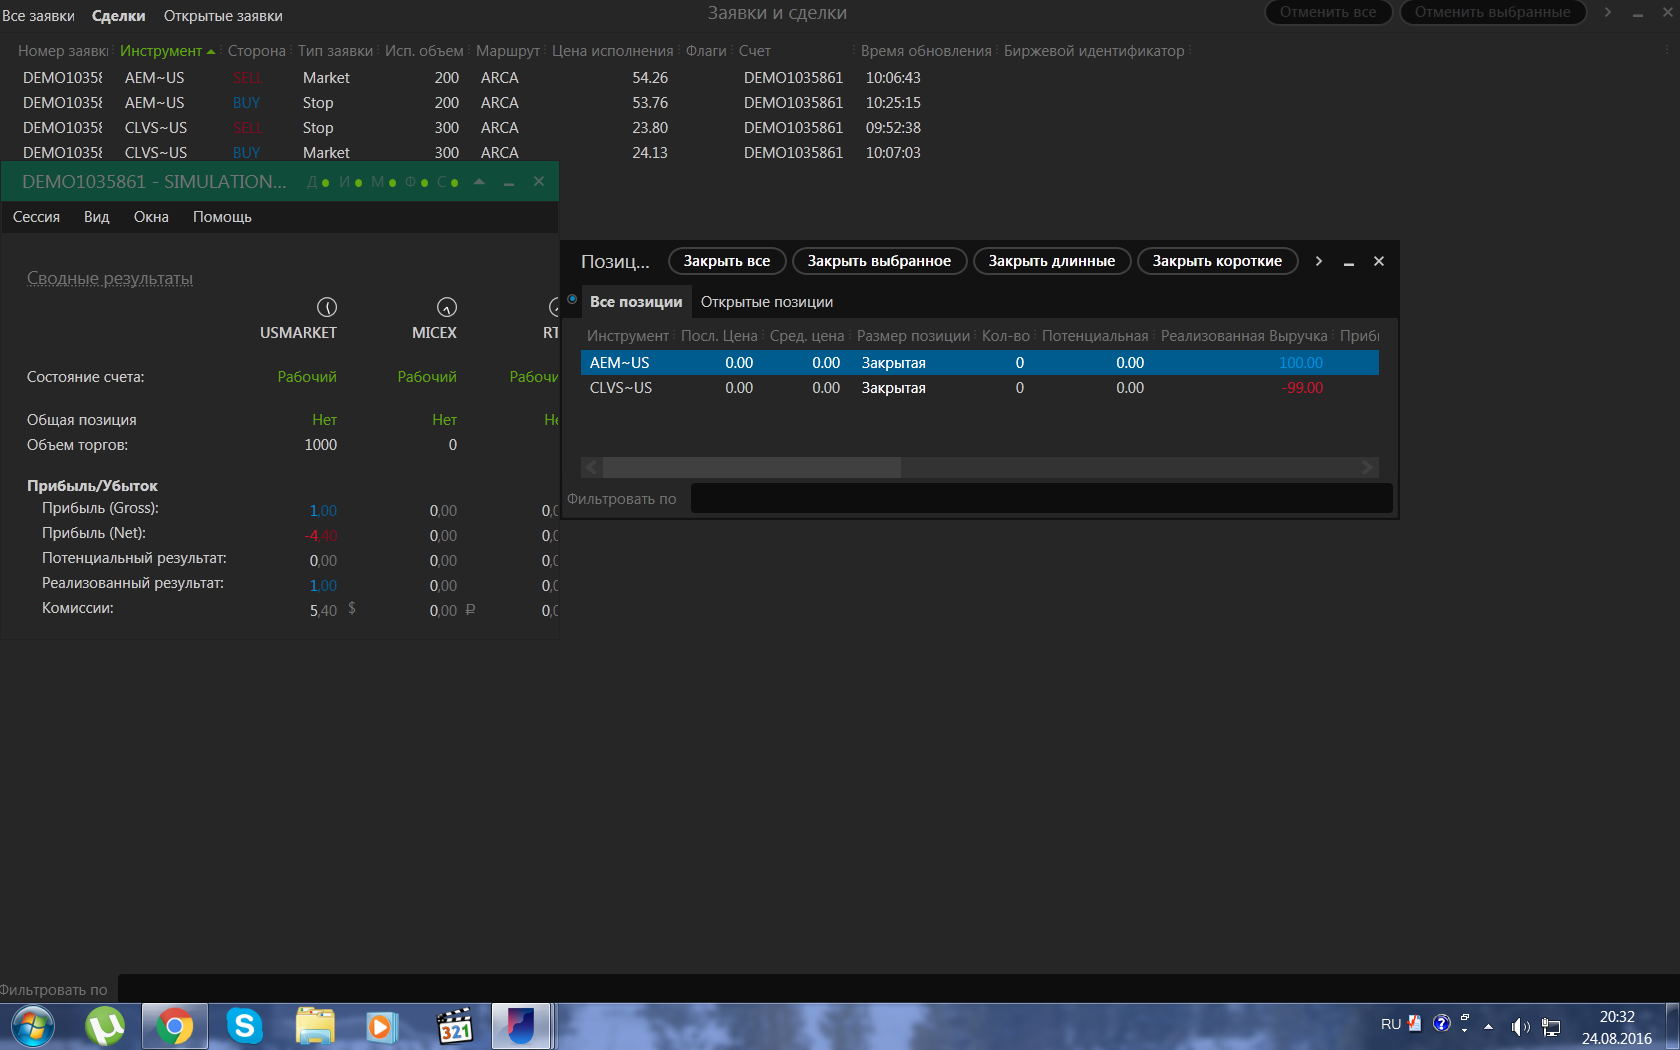Switch to the Открытые позиции tab

click(x=766, y=302)
